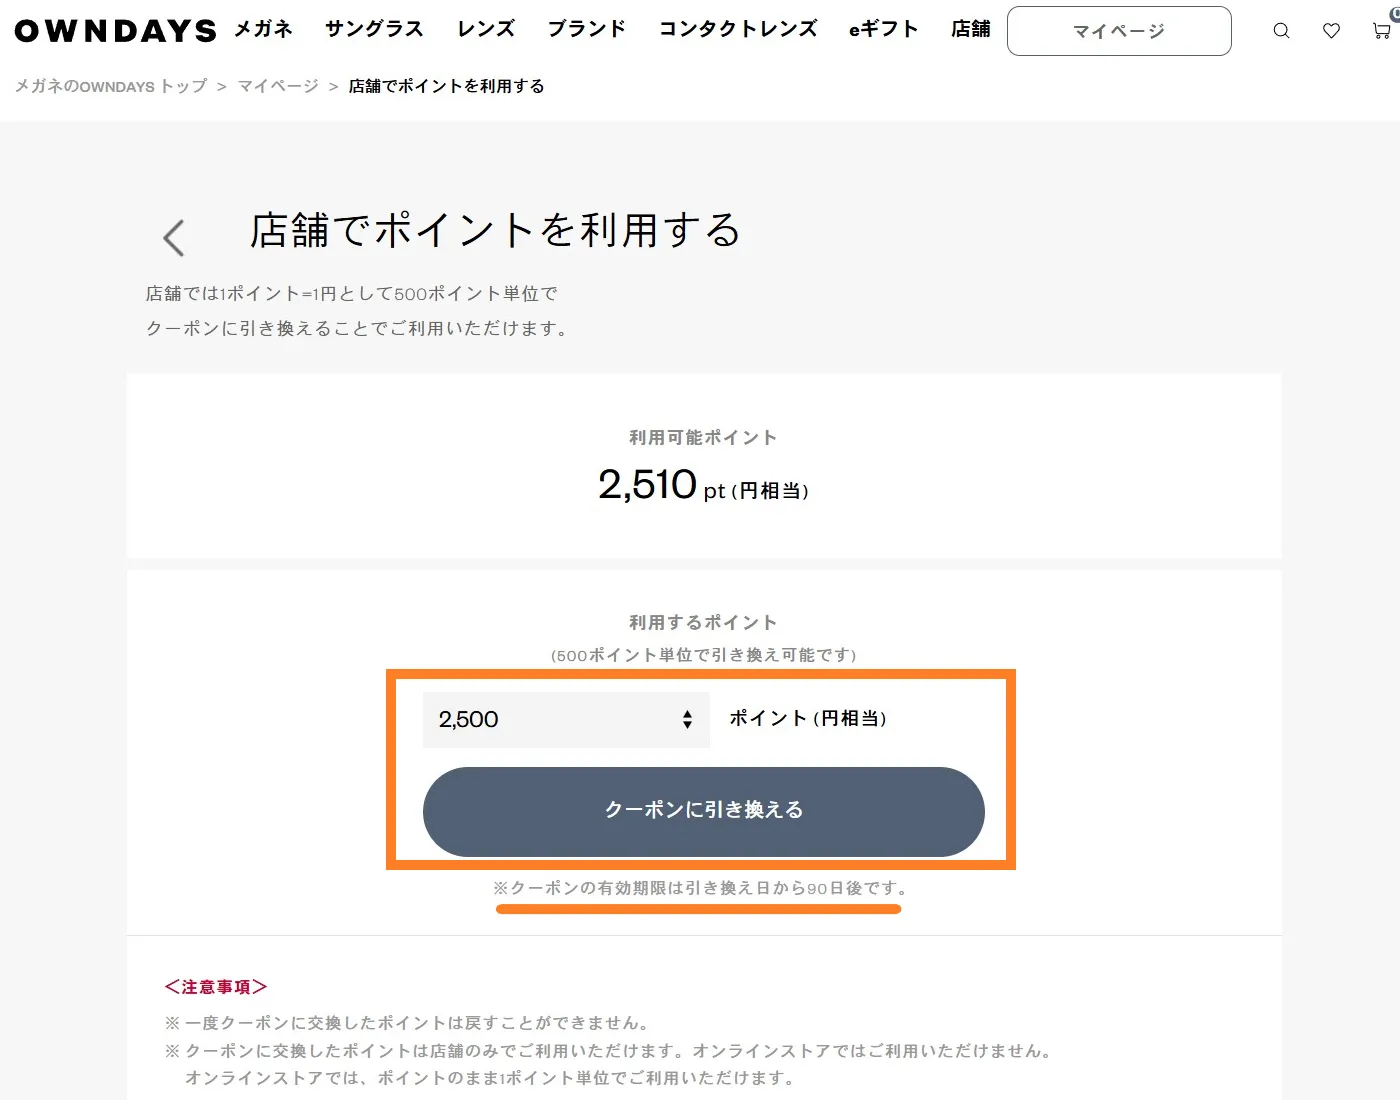
Task: Open the メガネ menu
Action: point(263,29)
